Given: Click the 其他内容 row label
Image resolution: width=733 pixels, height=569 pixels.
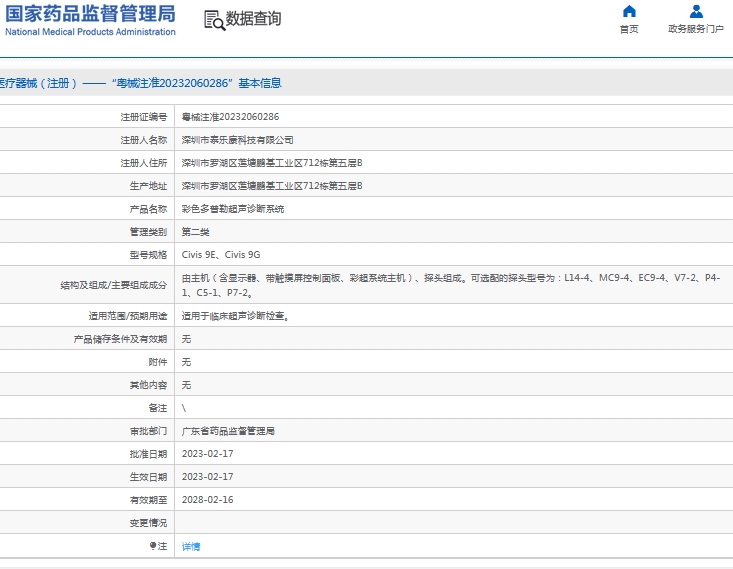Looking at the screenshot, I should tap(148, 385).
